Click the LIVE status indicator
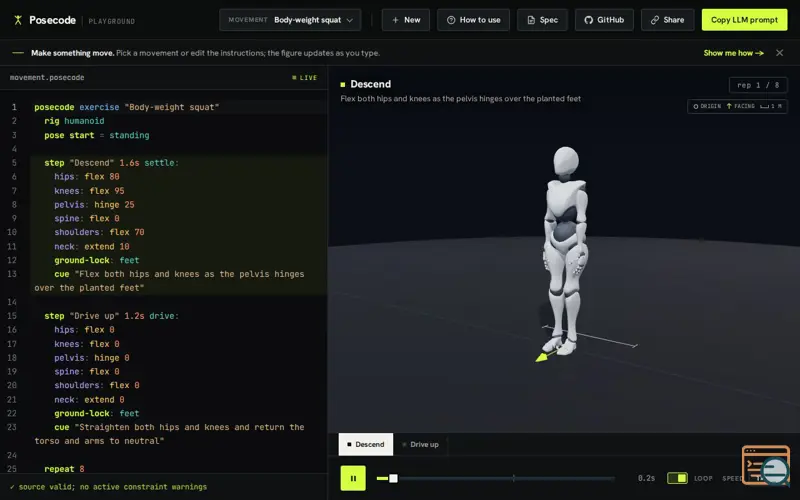 click(305, 78)
